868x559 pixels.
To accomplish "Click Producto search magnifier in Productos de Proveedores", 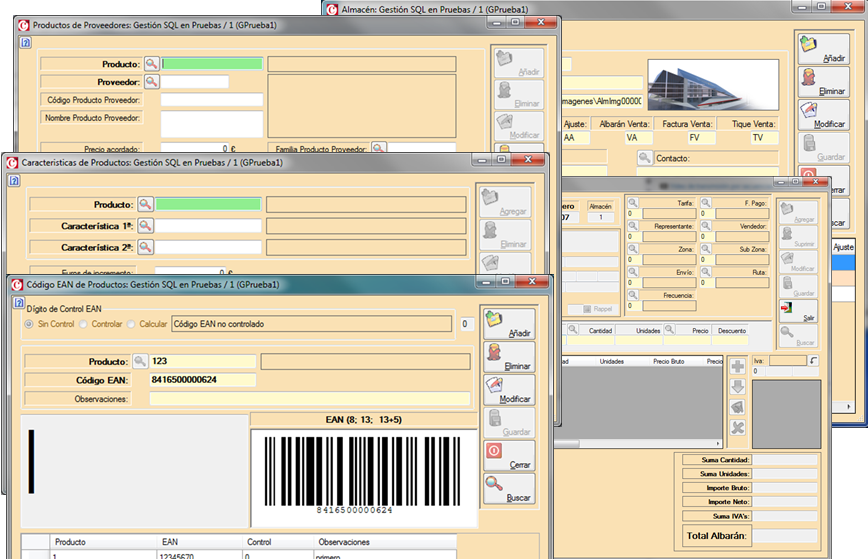I will coord(151,64).
